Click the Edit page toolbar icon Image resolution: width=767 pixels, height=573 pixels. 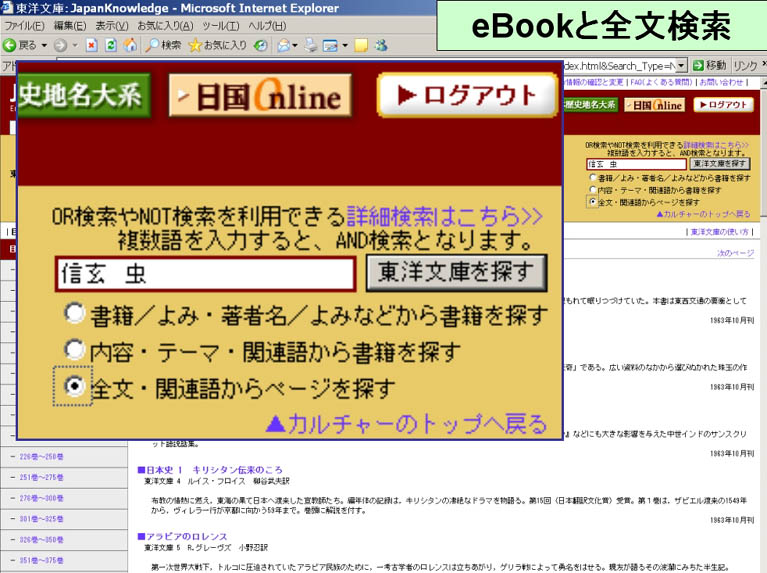[x=330, y=46]
